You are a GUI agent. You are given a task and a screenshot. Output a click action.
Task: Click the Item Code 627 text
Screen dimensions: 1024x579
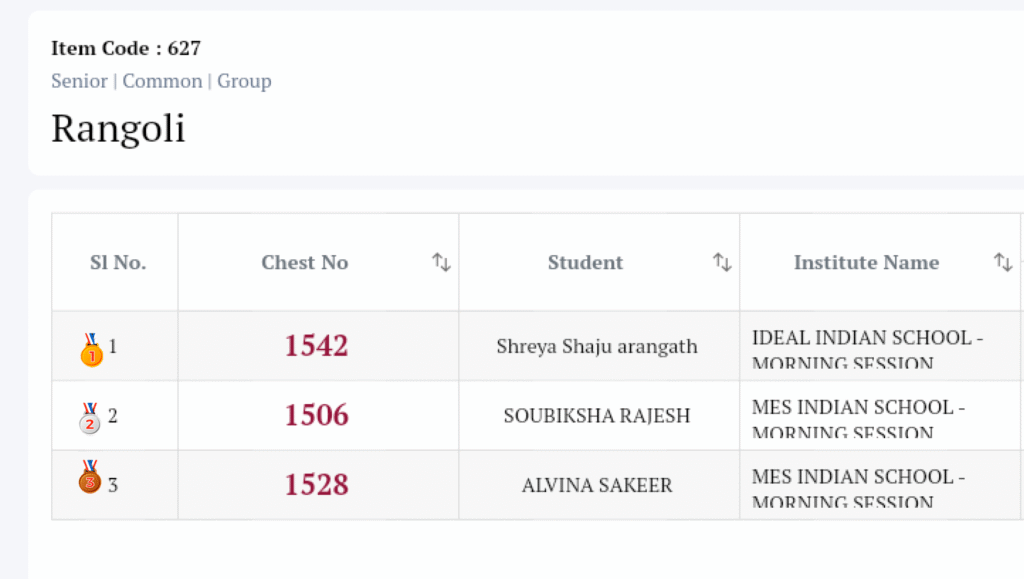[x=126, y=48]
